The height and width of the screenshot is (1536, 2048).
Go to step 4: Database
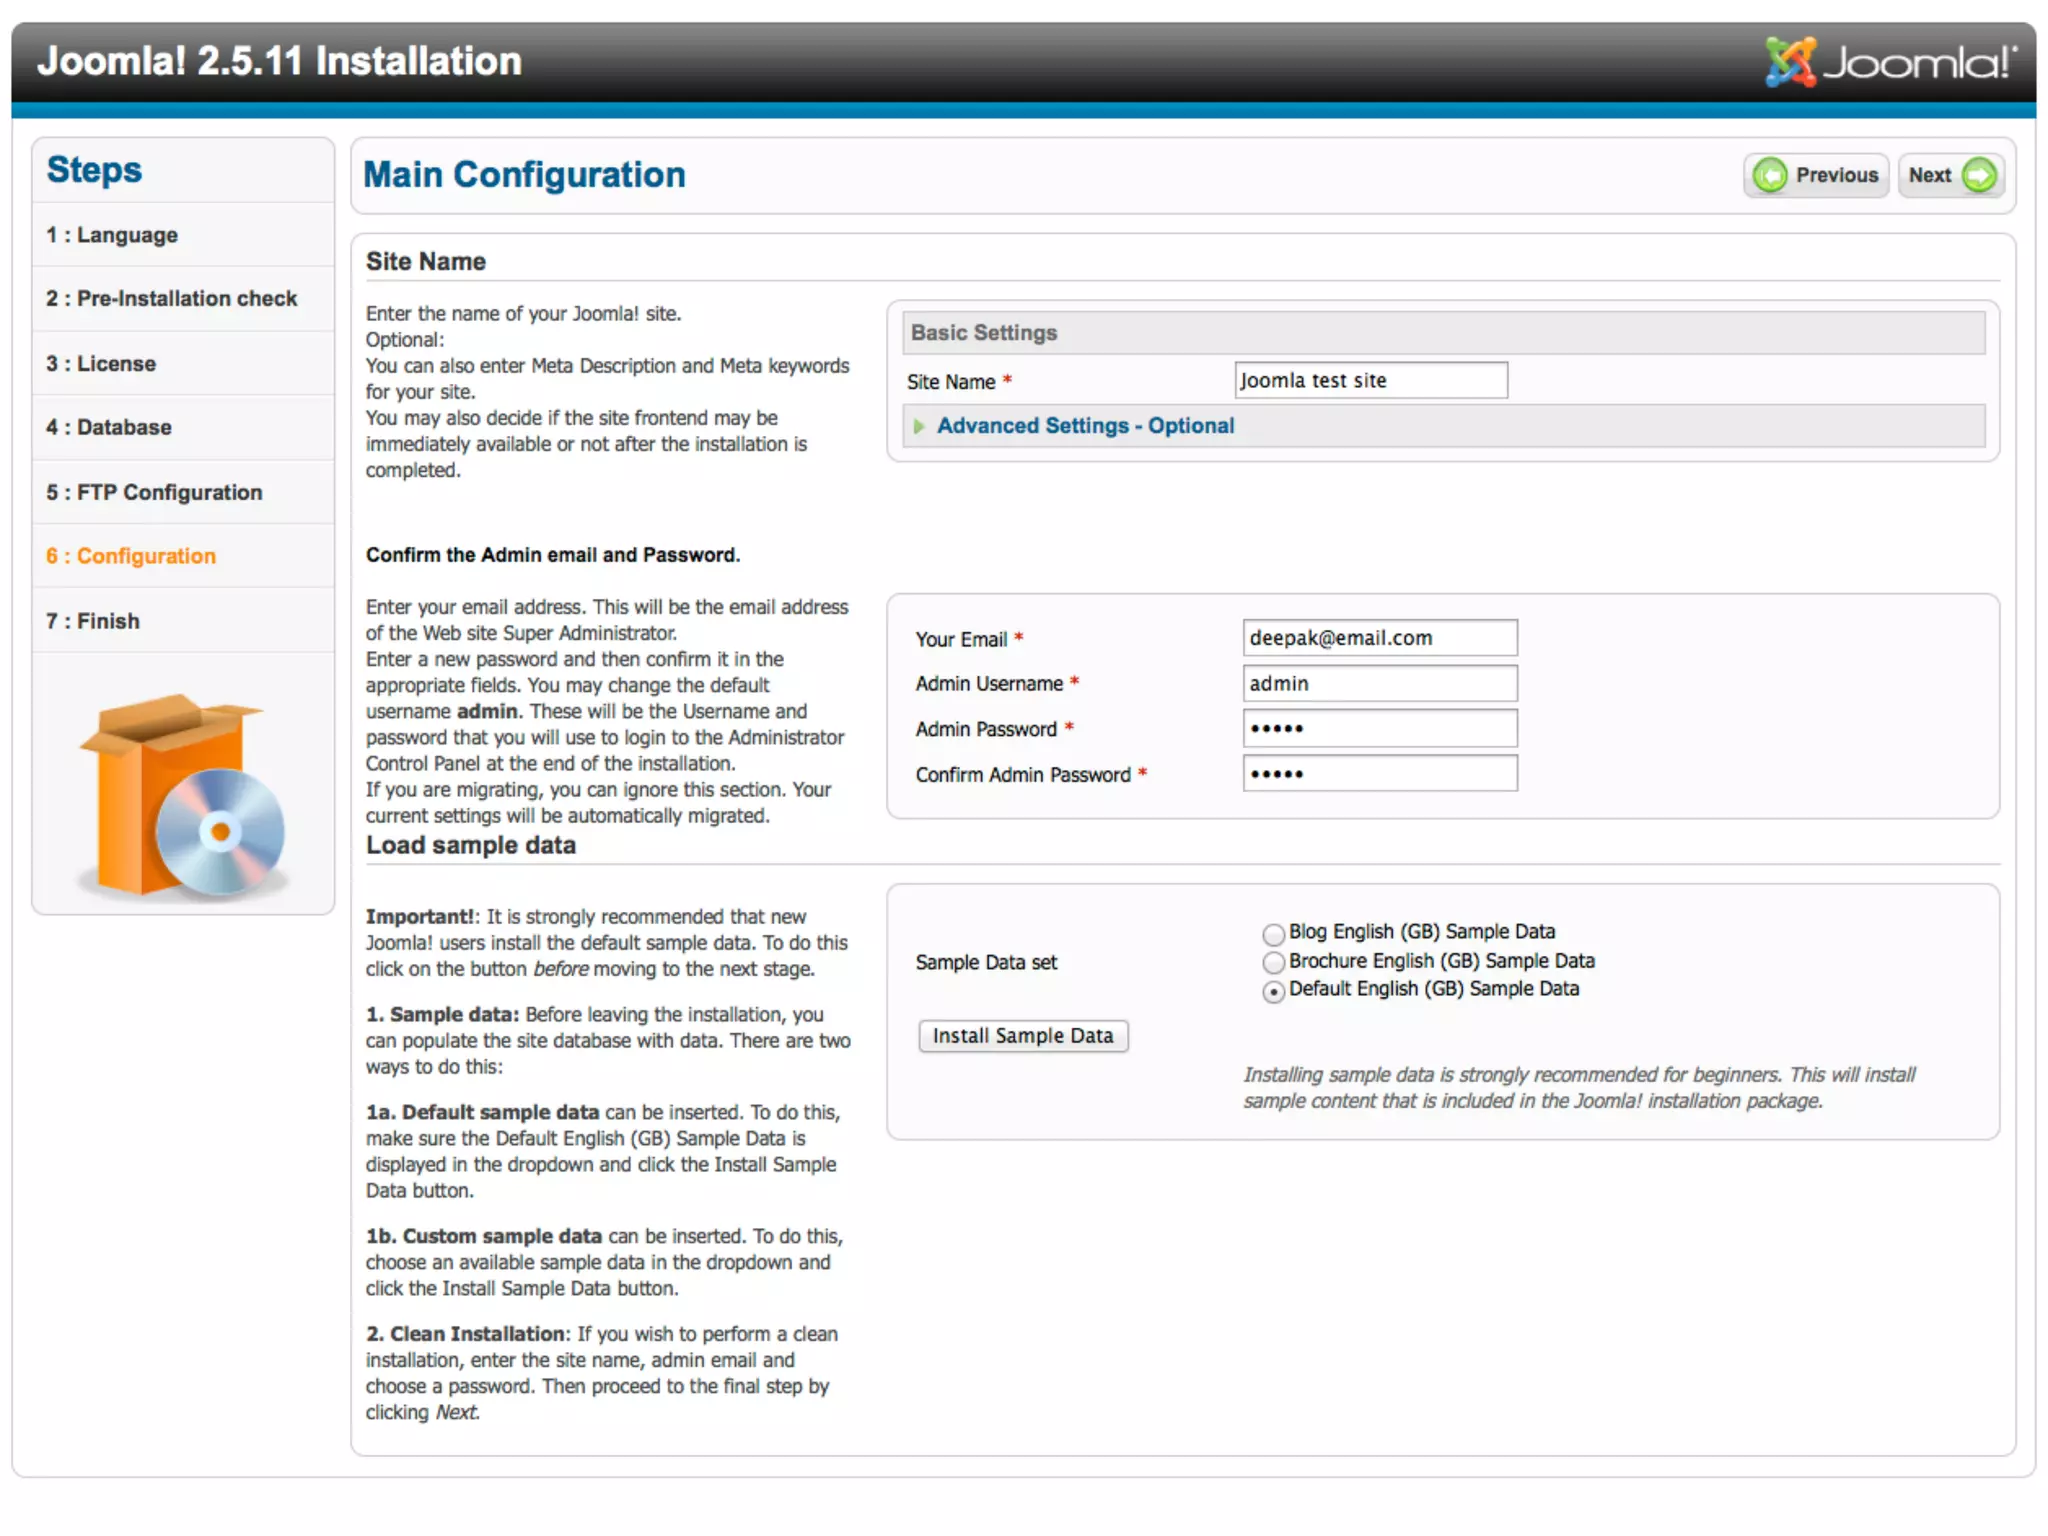tap(109, 427)
